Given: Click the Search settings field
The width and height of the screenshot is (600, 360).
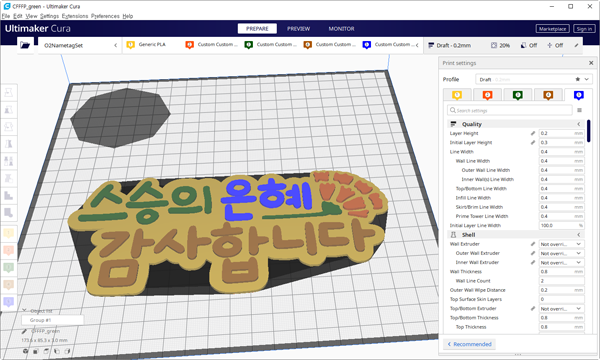Looking at the screenshot, I should (510, 110).
